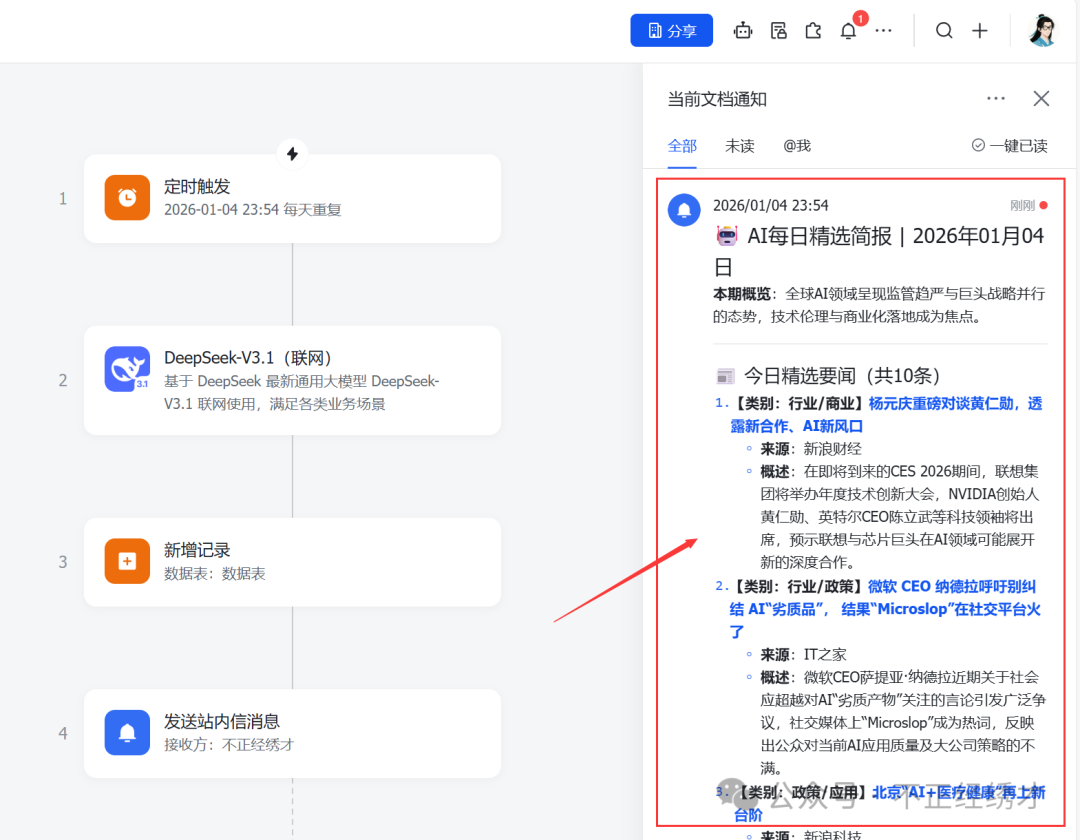
Task: Open the document template icon in toolbar
Action: click(778, 30)
